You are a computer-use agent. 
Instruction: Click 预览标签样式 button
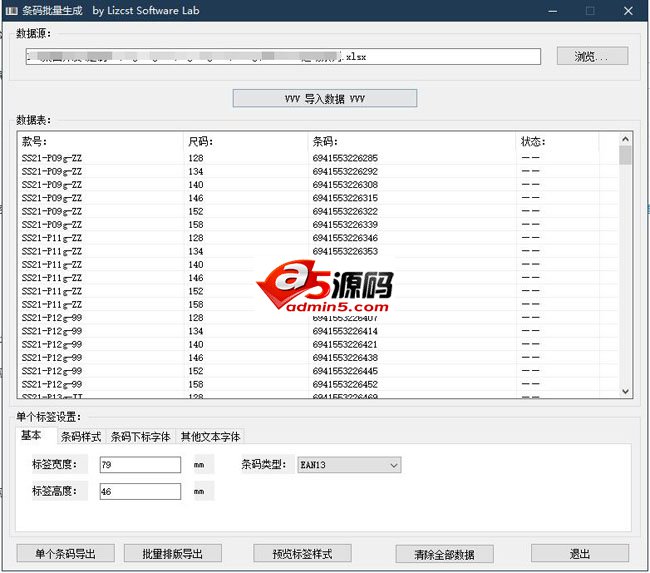point(302,554)
